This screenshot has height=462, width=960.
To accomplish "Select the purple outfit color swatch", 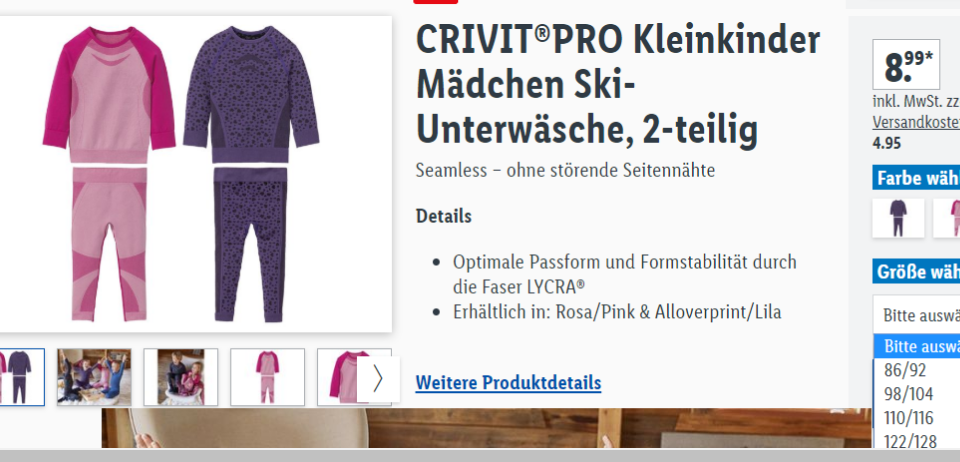I will tap(898, 218).
